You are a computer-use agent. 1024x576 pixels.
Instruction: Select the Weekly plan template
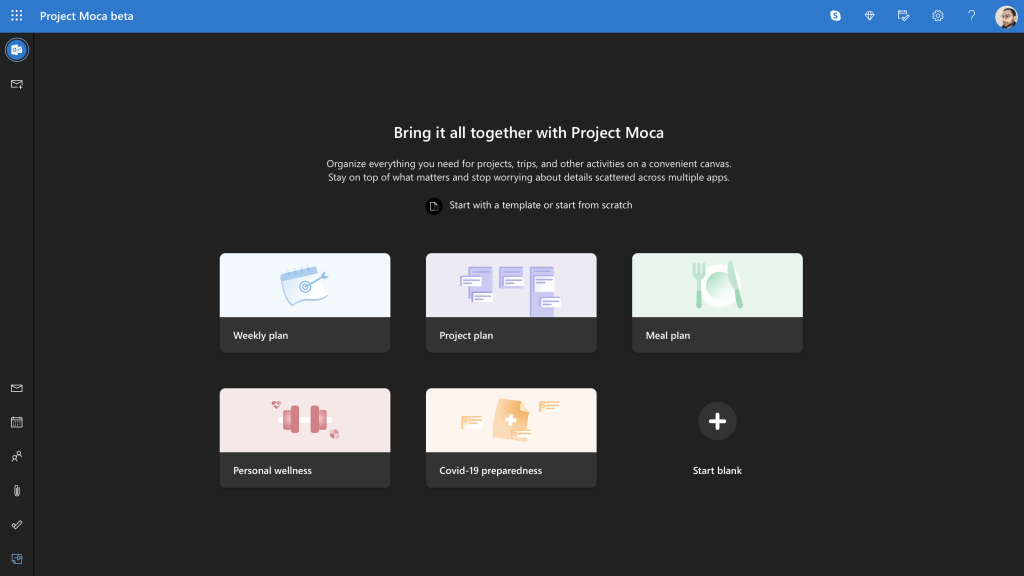[305, 302]
